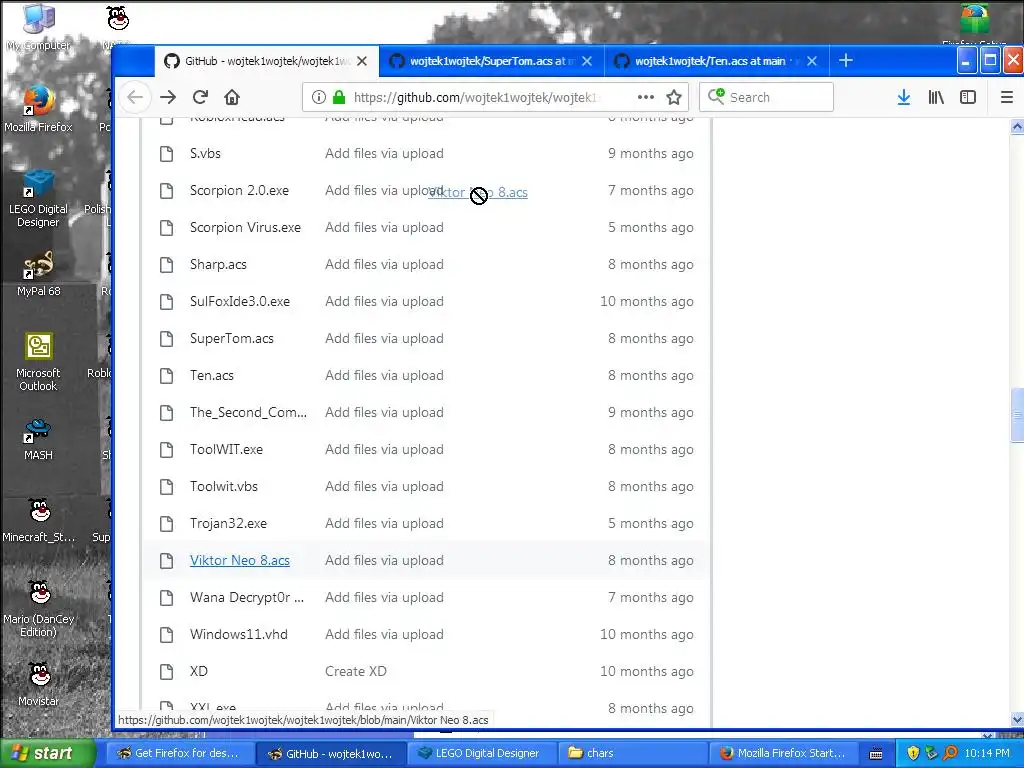This screenshot has width=1024, height=768.
Task: Open Scorpion Virus.exe file entry
Action: point(246,227)
